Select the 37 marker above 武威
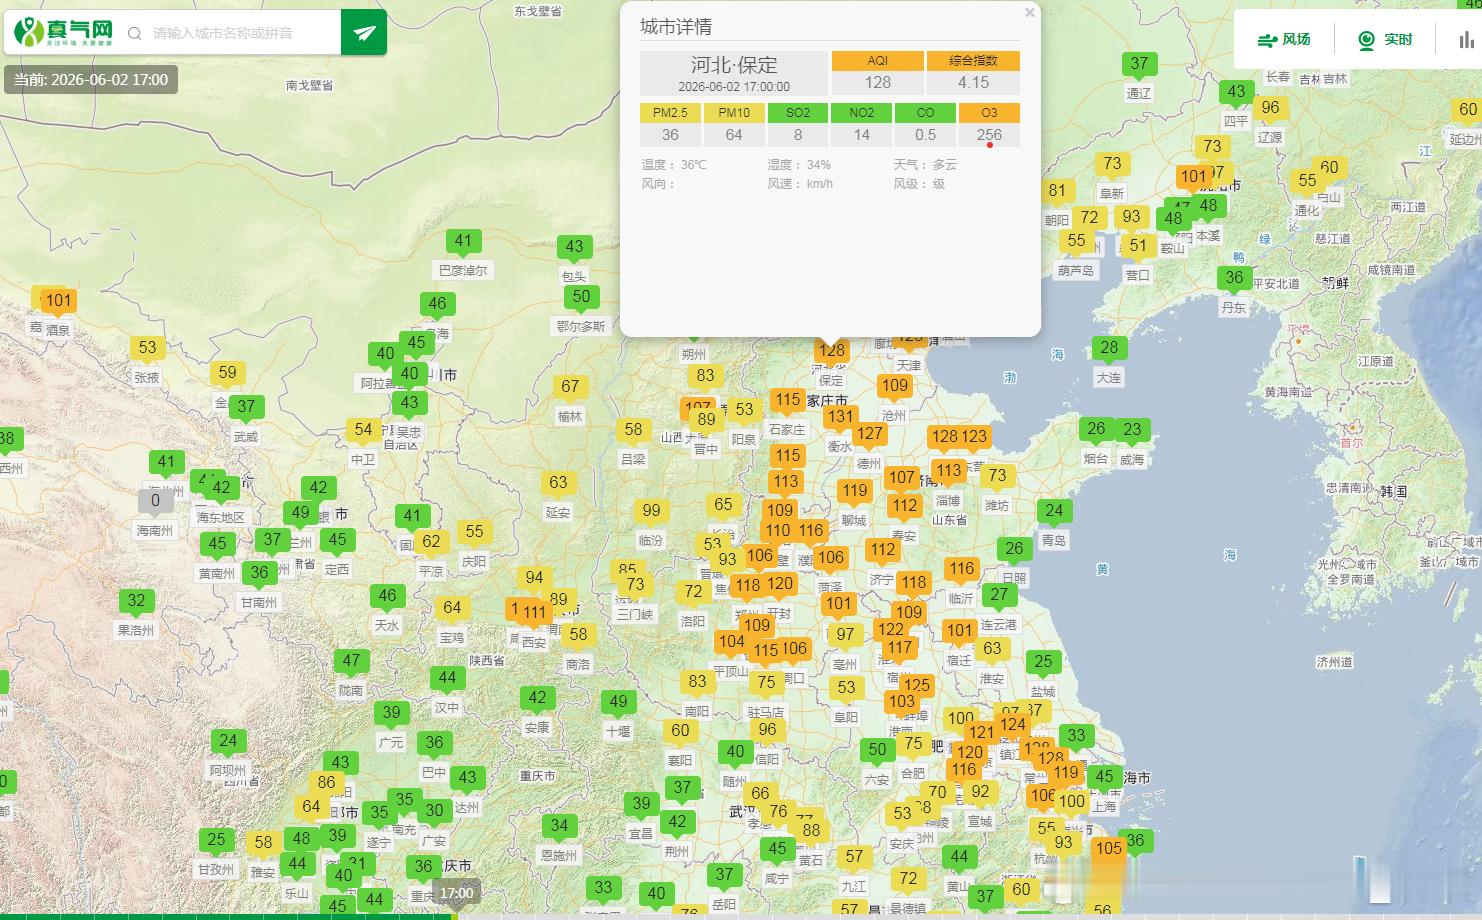 pyautogui.click(x=246, y=407)
